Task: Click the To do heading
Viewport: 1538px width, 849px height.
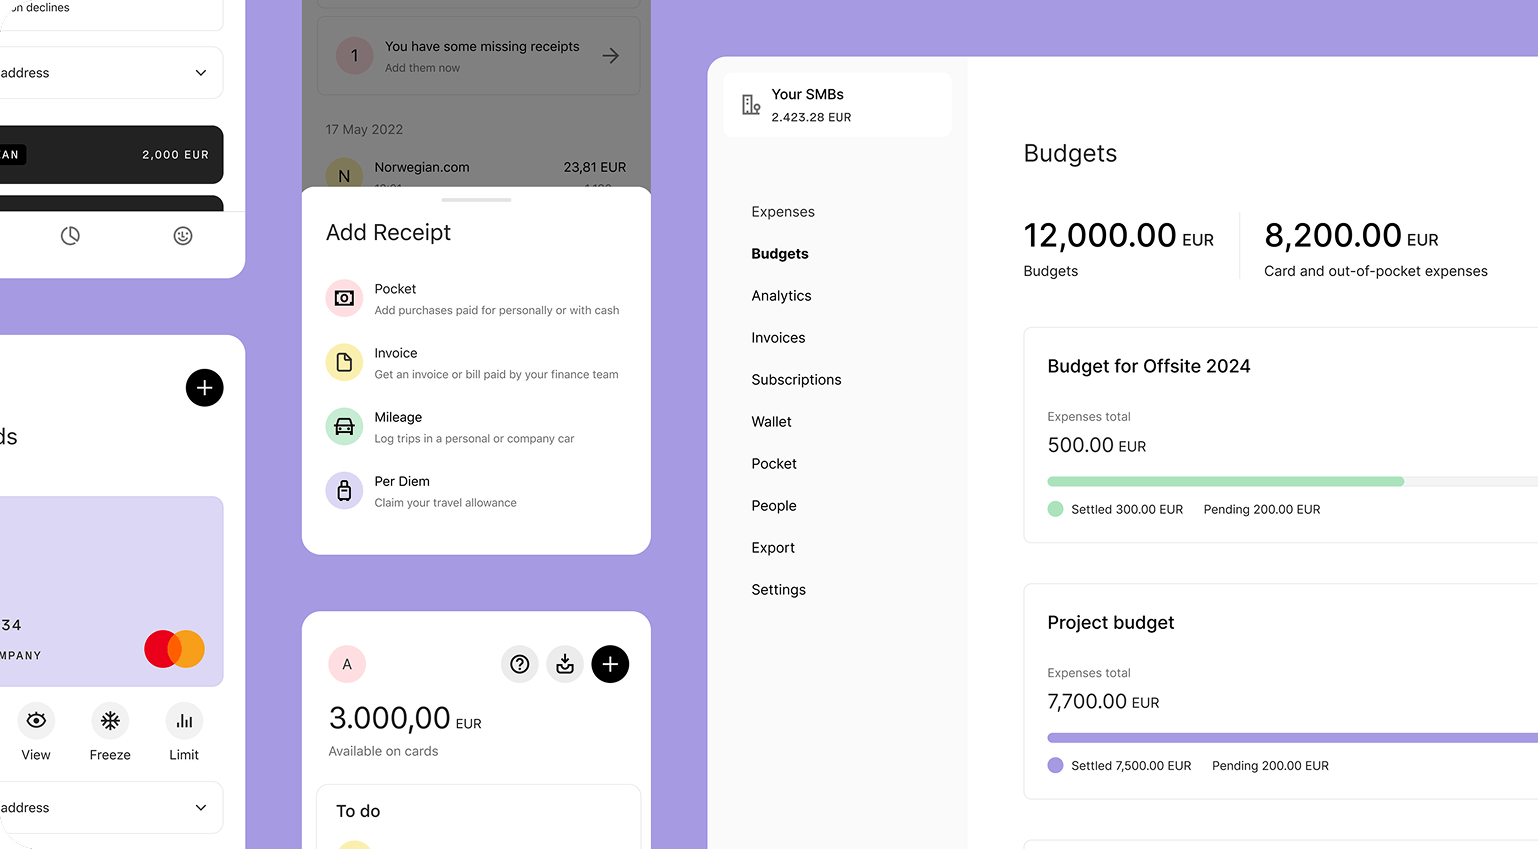Action: pyautogui.click(x=358, y=811)
